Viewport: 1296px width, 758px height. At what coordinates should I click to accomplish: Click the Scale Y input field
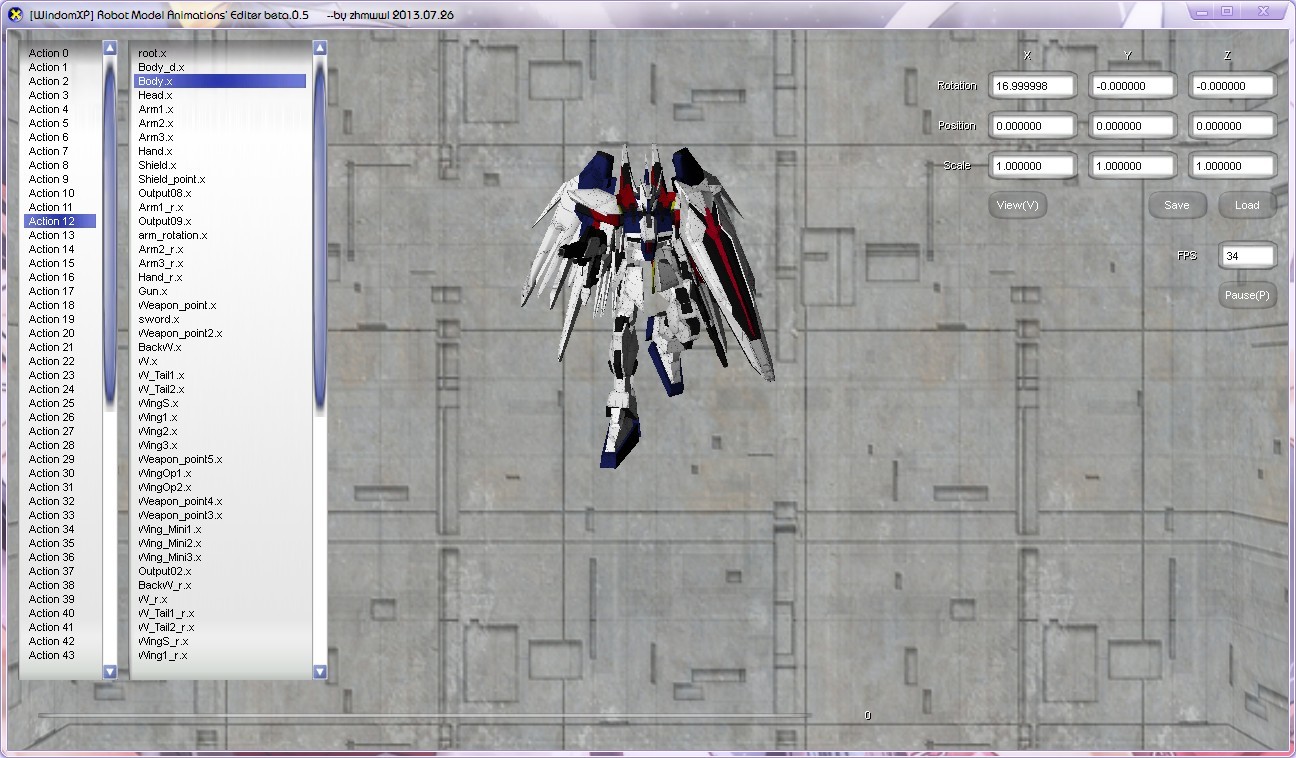(1133, 166)
